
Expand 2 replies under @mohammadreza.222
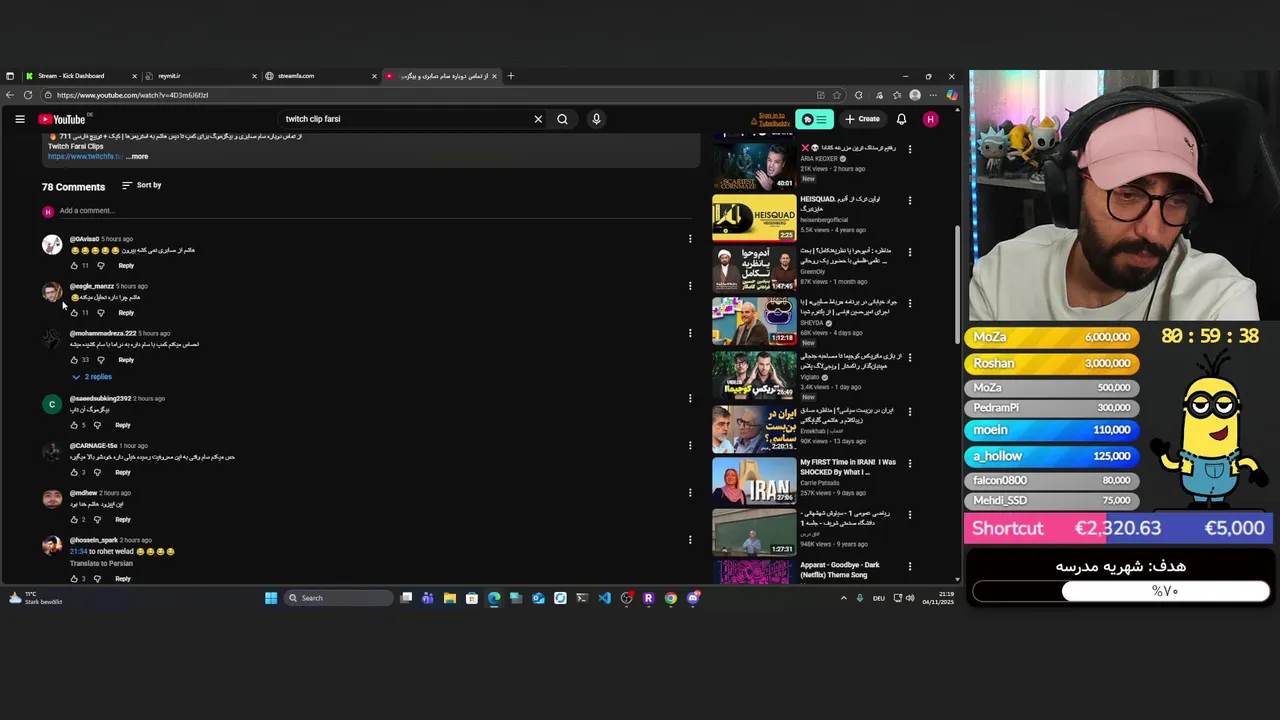[x=92, y=377]
